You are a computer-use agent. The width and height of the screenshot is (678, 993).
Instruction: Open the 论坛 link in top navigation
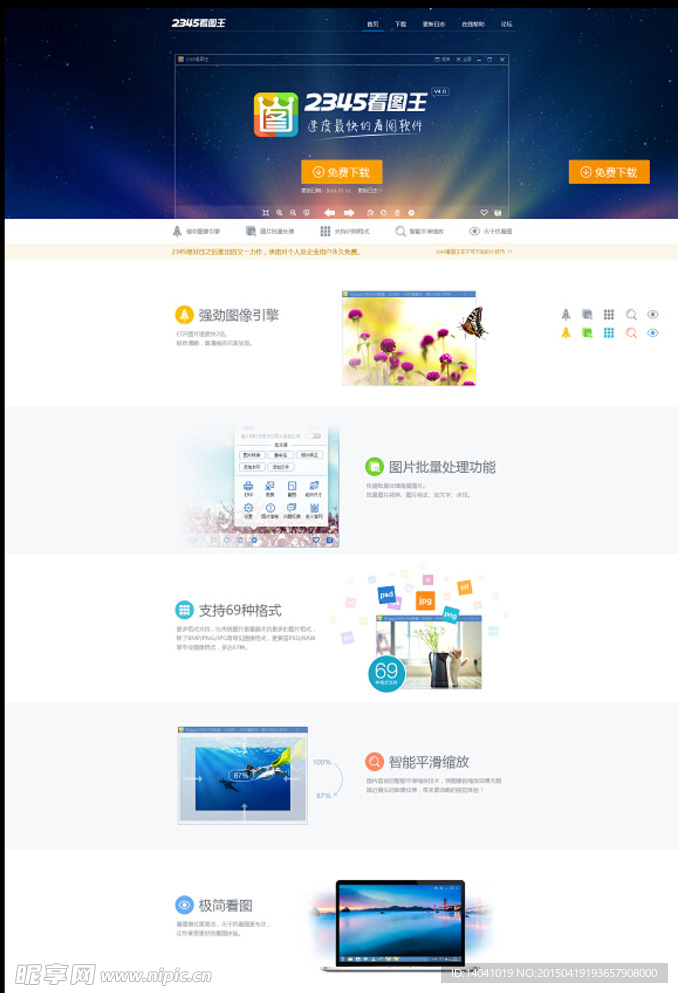(506, 24)
